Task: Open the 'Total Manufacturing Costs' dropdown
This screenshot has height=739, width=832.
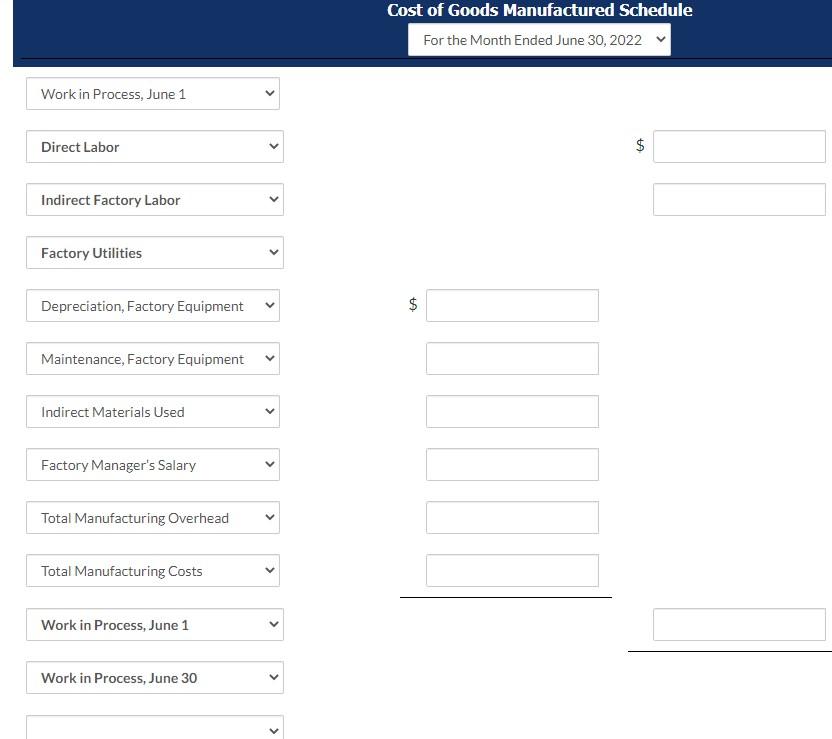Action: (152, 570)
